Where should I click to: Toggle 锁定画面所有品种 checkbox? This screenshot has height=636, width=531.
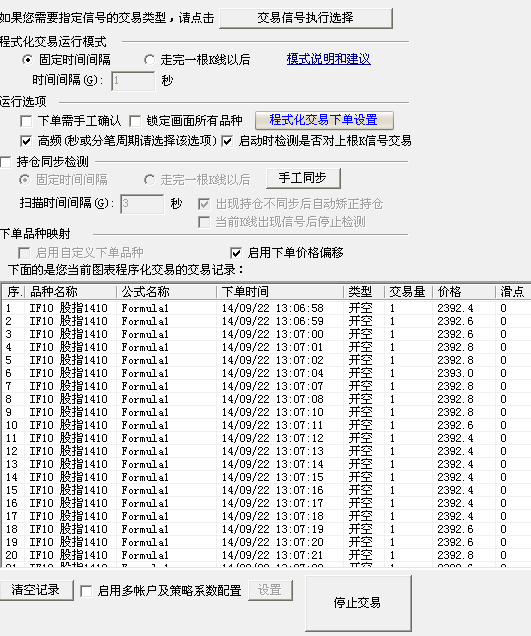pyautogui.click(x=135, y=121)
